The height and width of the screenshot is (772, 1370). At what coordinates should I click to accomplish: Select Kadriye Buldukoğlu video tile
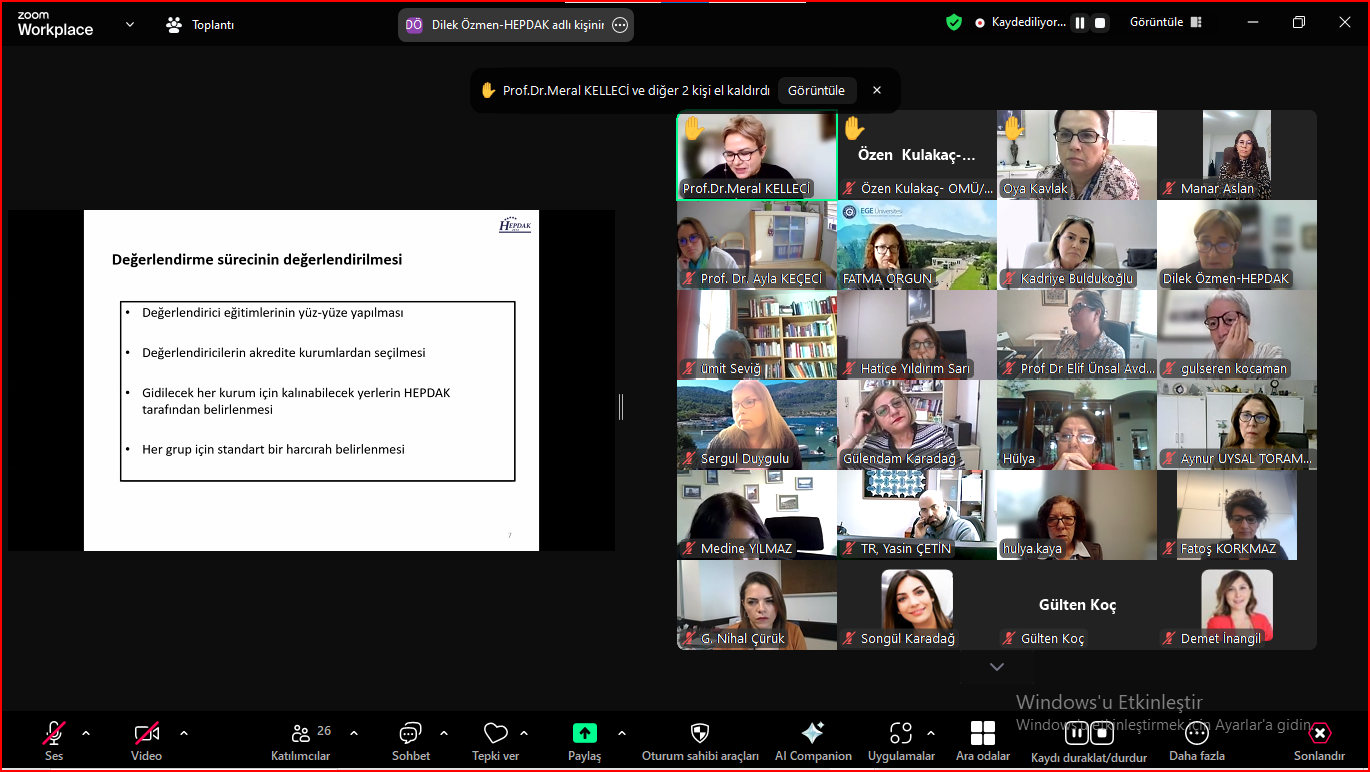(x=1077, y=245)
